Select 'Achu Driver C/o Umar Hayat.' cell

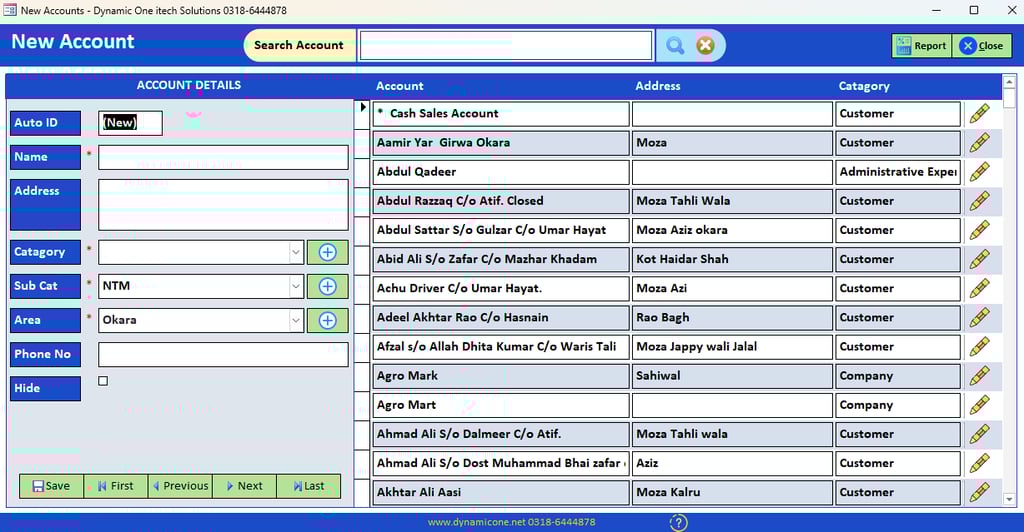[x=501, y=289]
